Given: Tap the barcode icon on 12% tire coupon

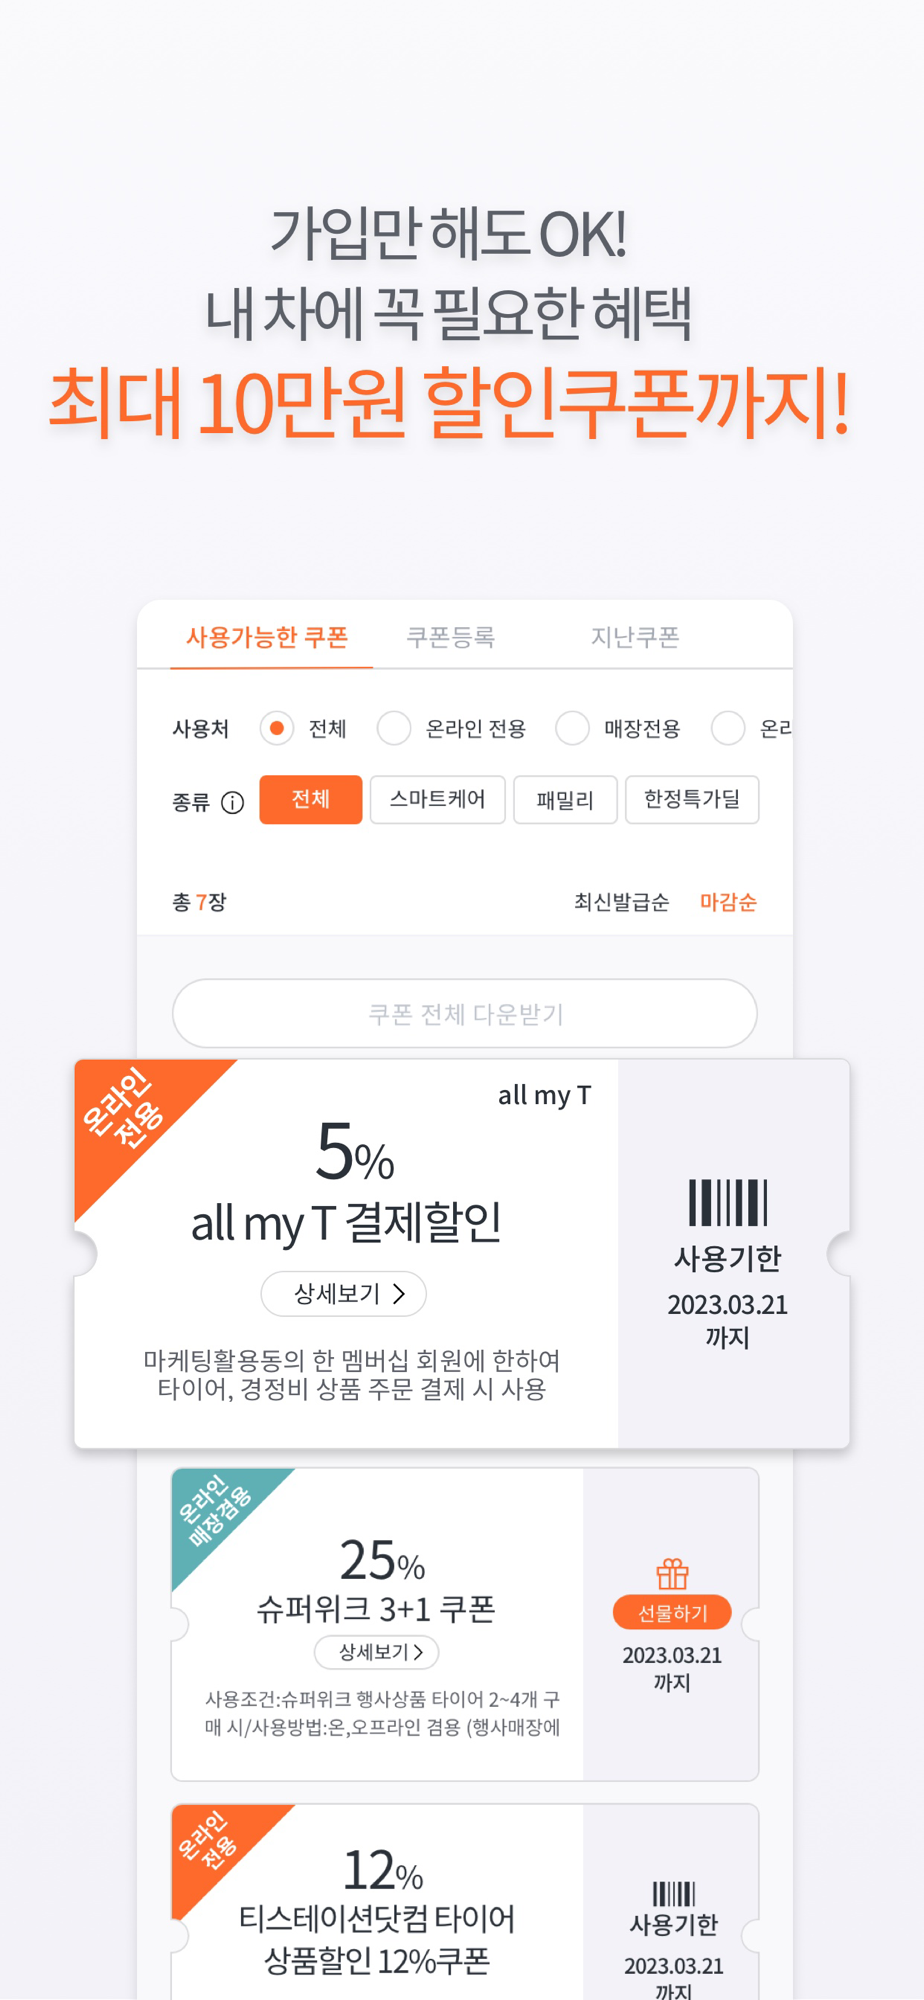Looking at the screenshot, I should [673, 1893].
